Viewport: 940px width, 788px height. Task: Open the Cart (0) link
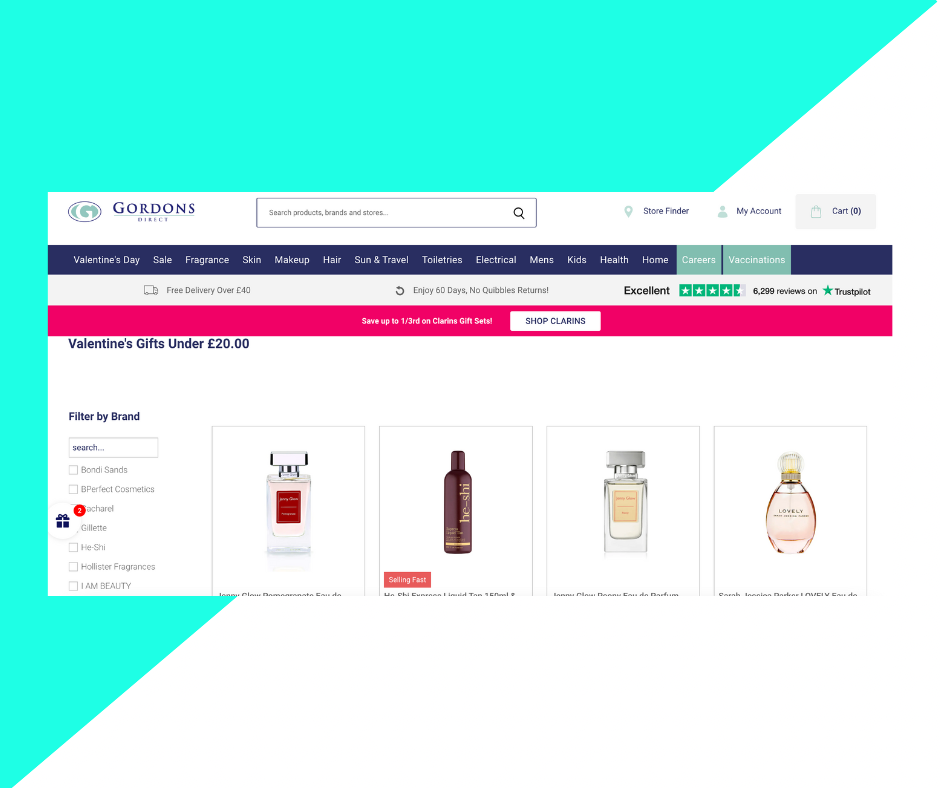click(x=836, y=212)
